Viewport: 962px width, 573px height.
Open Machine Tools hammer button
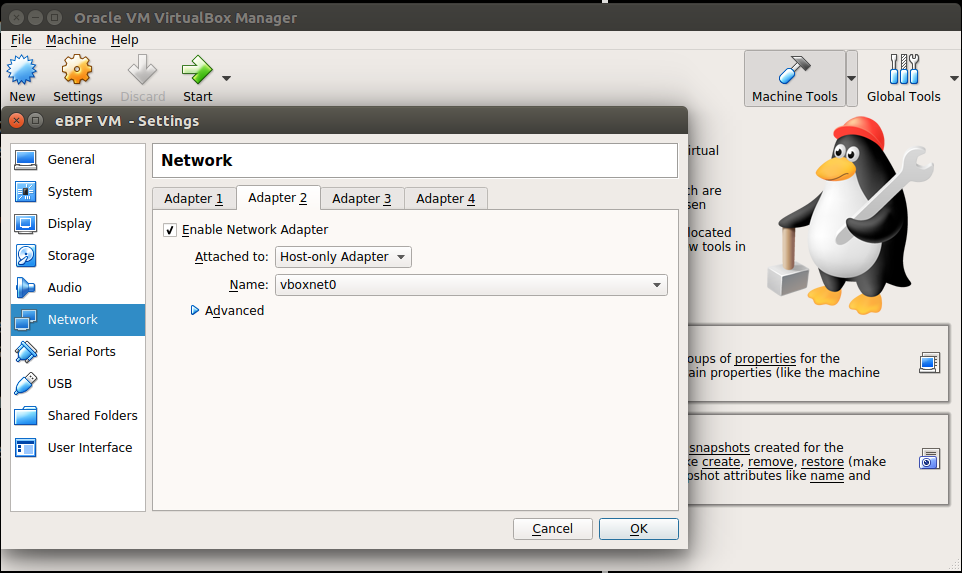(x=795, y=79)
